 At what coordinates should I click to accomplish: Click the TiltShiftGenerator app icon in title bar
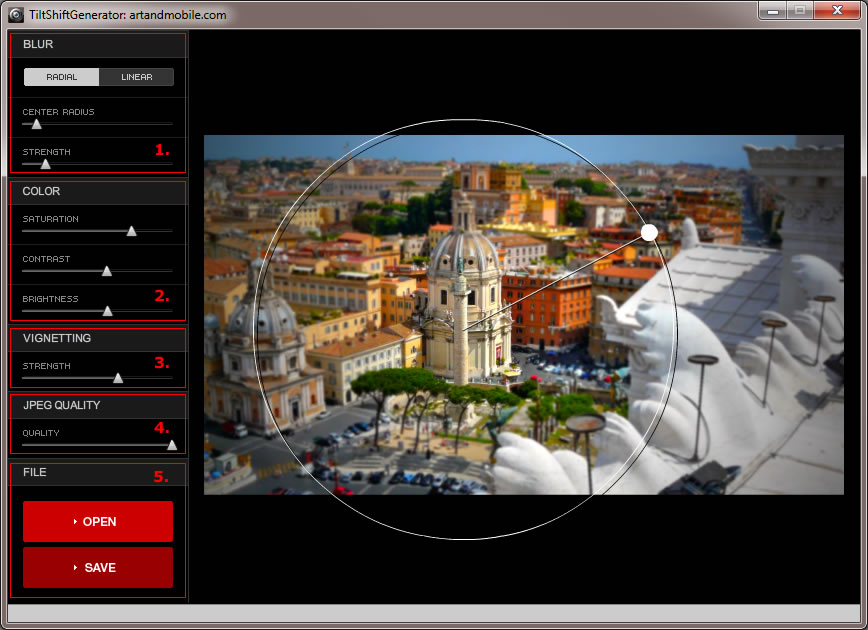(x=16, y=14)
